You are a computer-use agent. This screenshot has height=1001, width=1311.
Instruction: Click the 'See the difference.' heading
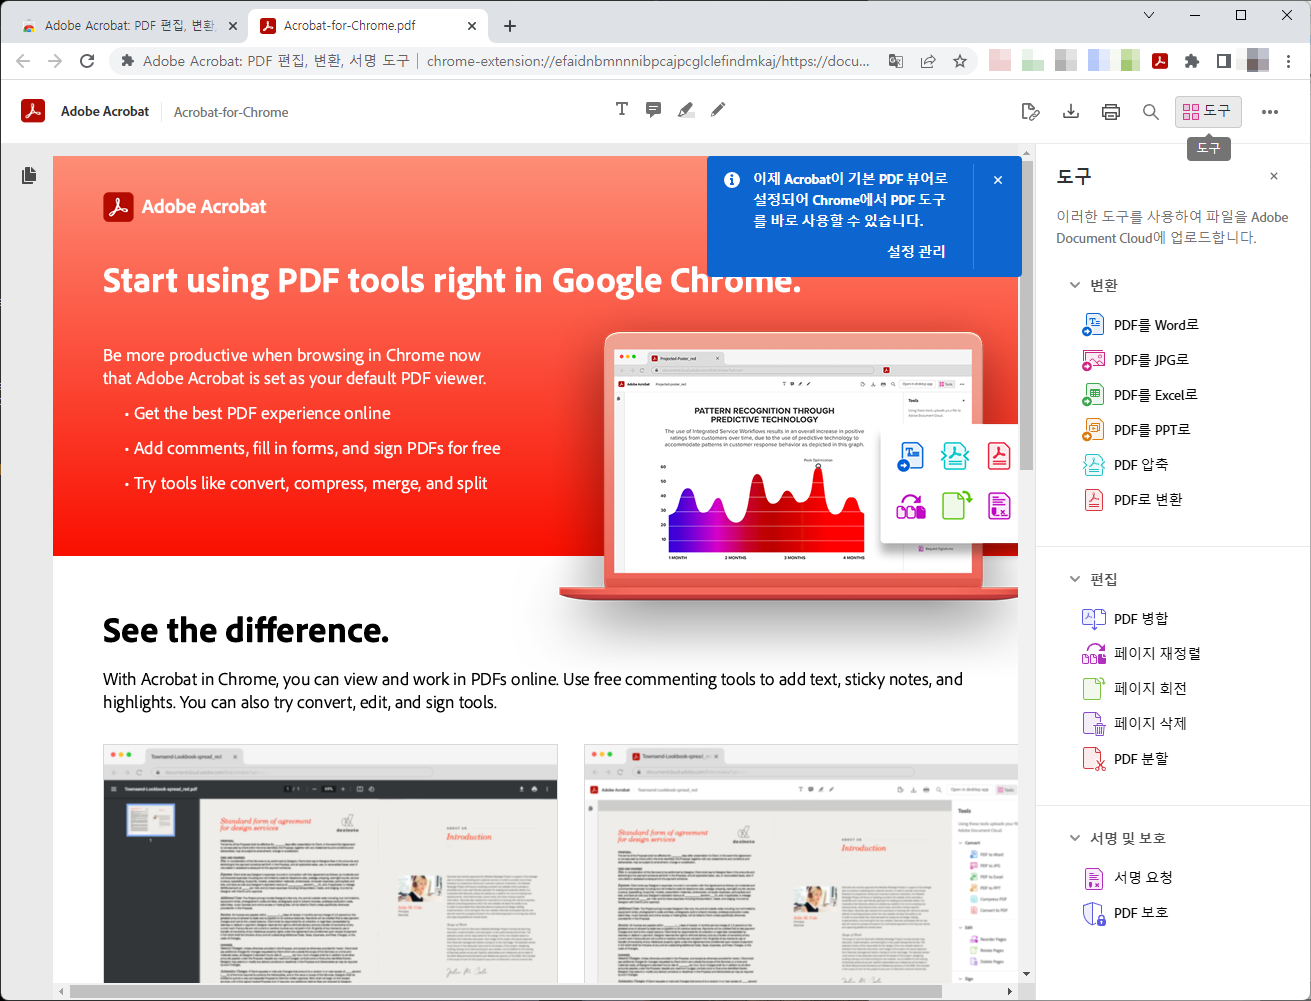[246, 630]
